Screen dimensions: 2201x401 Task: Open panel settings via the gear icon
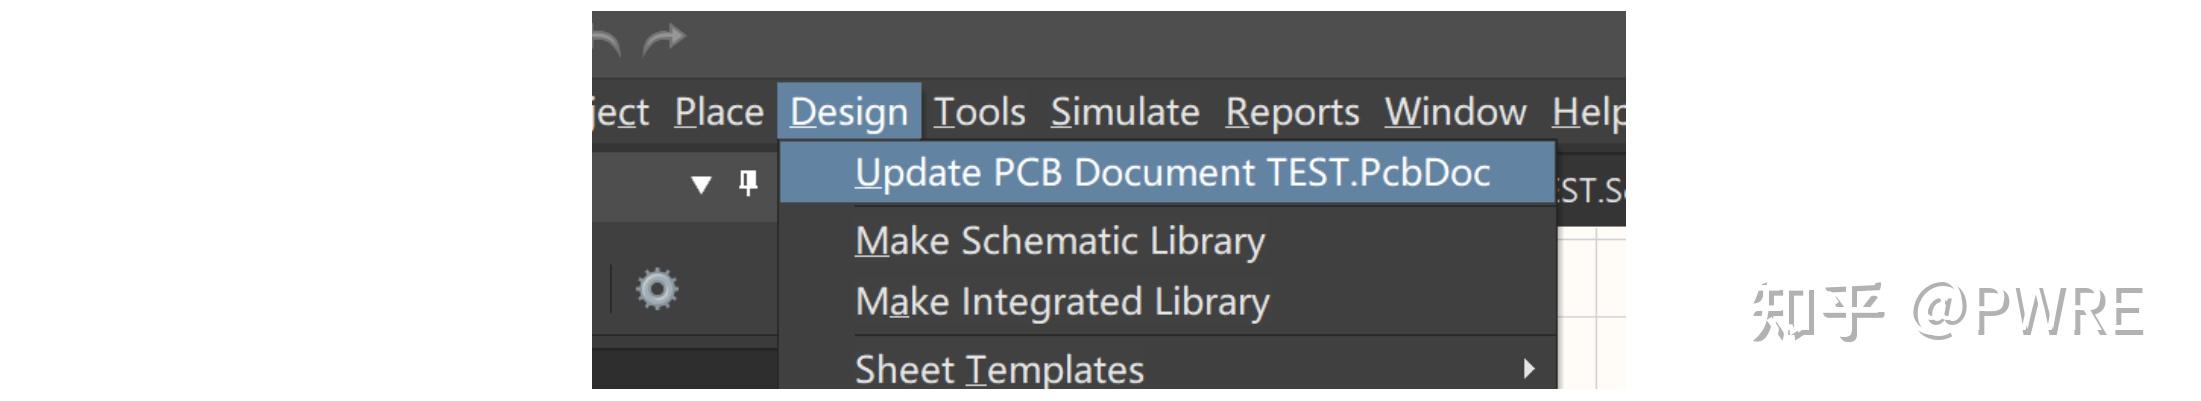657,290
